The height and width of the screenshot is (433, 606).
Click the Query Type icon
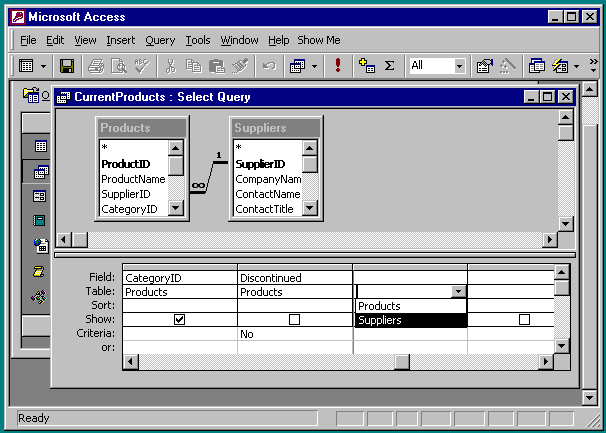click(298, 66)
